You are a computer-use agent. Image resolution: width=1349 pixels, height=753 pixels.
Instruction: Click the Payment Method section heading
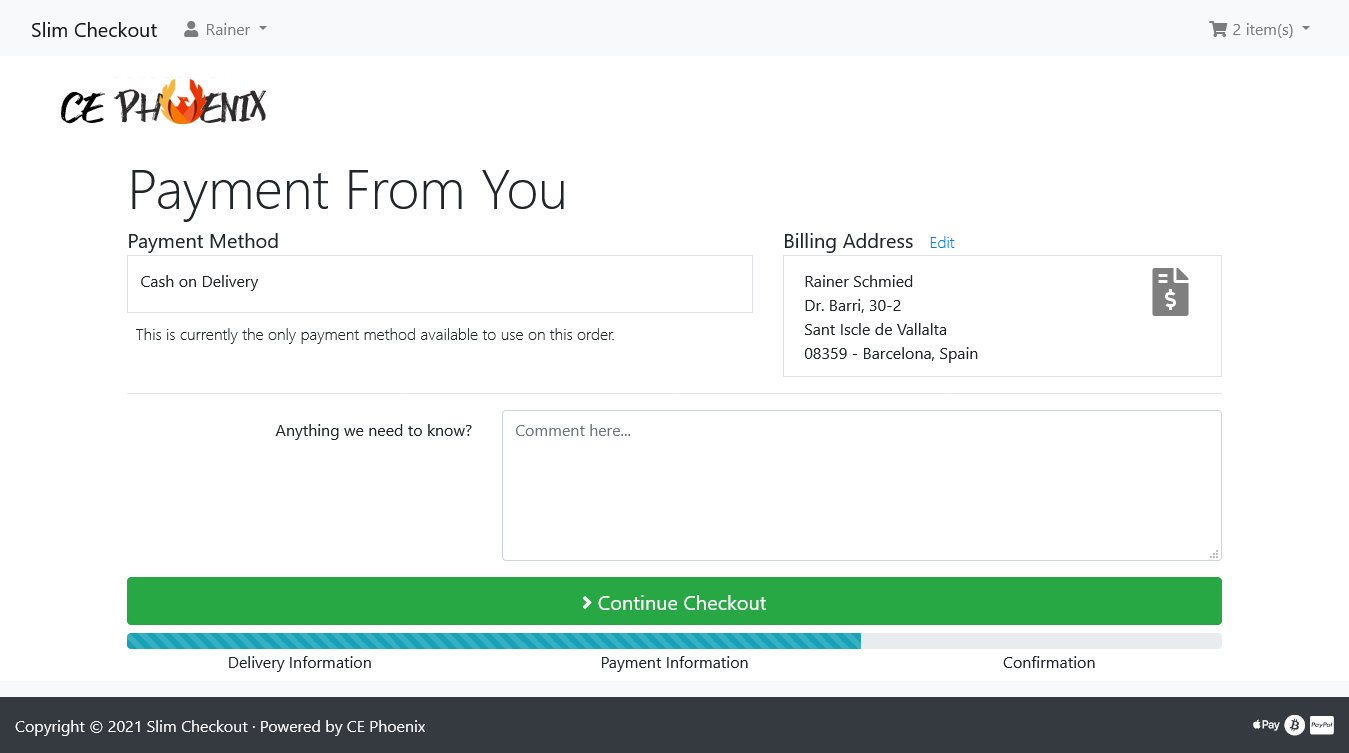(x=203, y=241)
